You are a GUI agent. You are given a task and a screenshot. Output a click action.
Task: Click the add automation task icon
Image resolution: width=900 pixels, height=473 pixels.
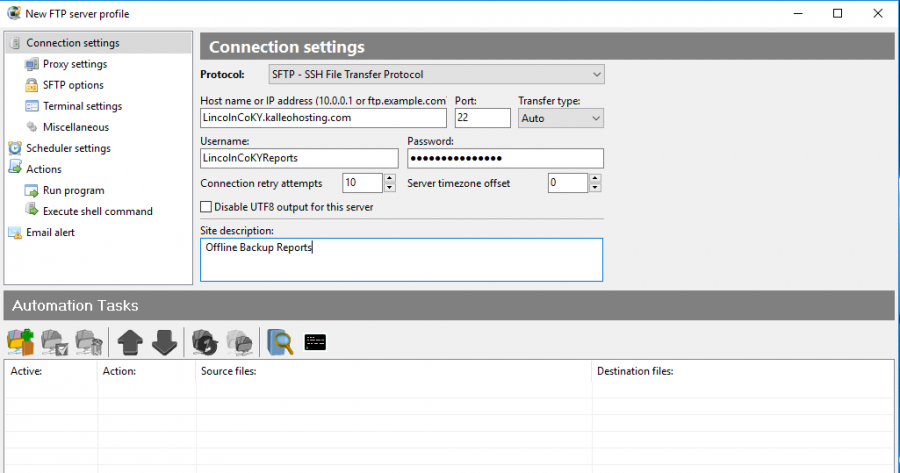point(21,342)
